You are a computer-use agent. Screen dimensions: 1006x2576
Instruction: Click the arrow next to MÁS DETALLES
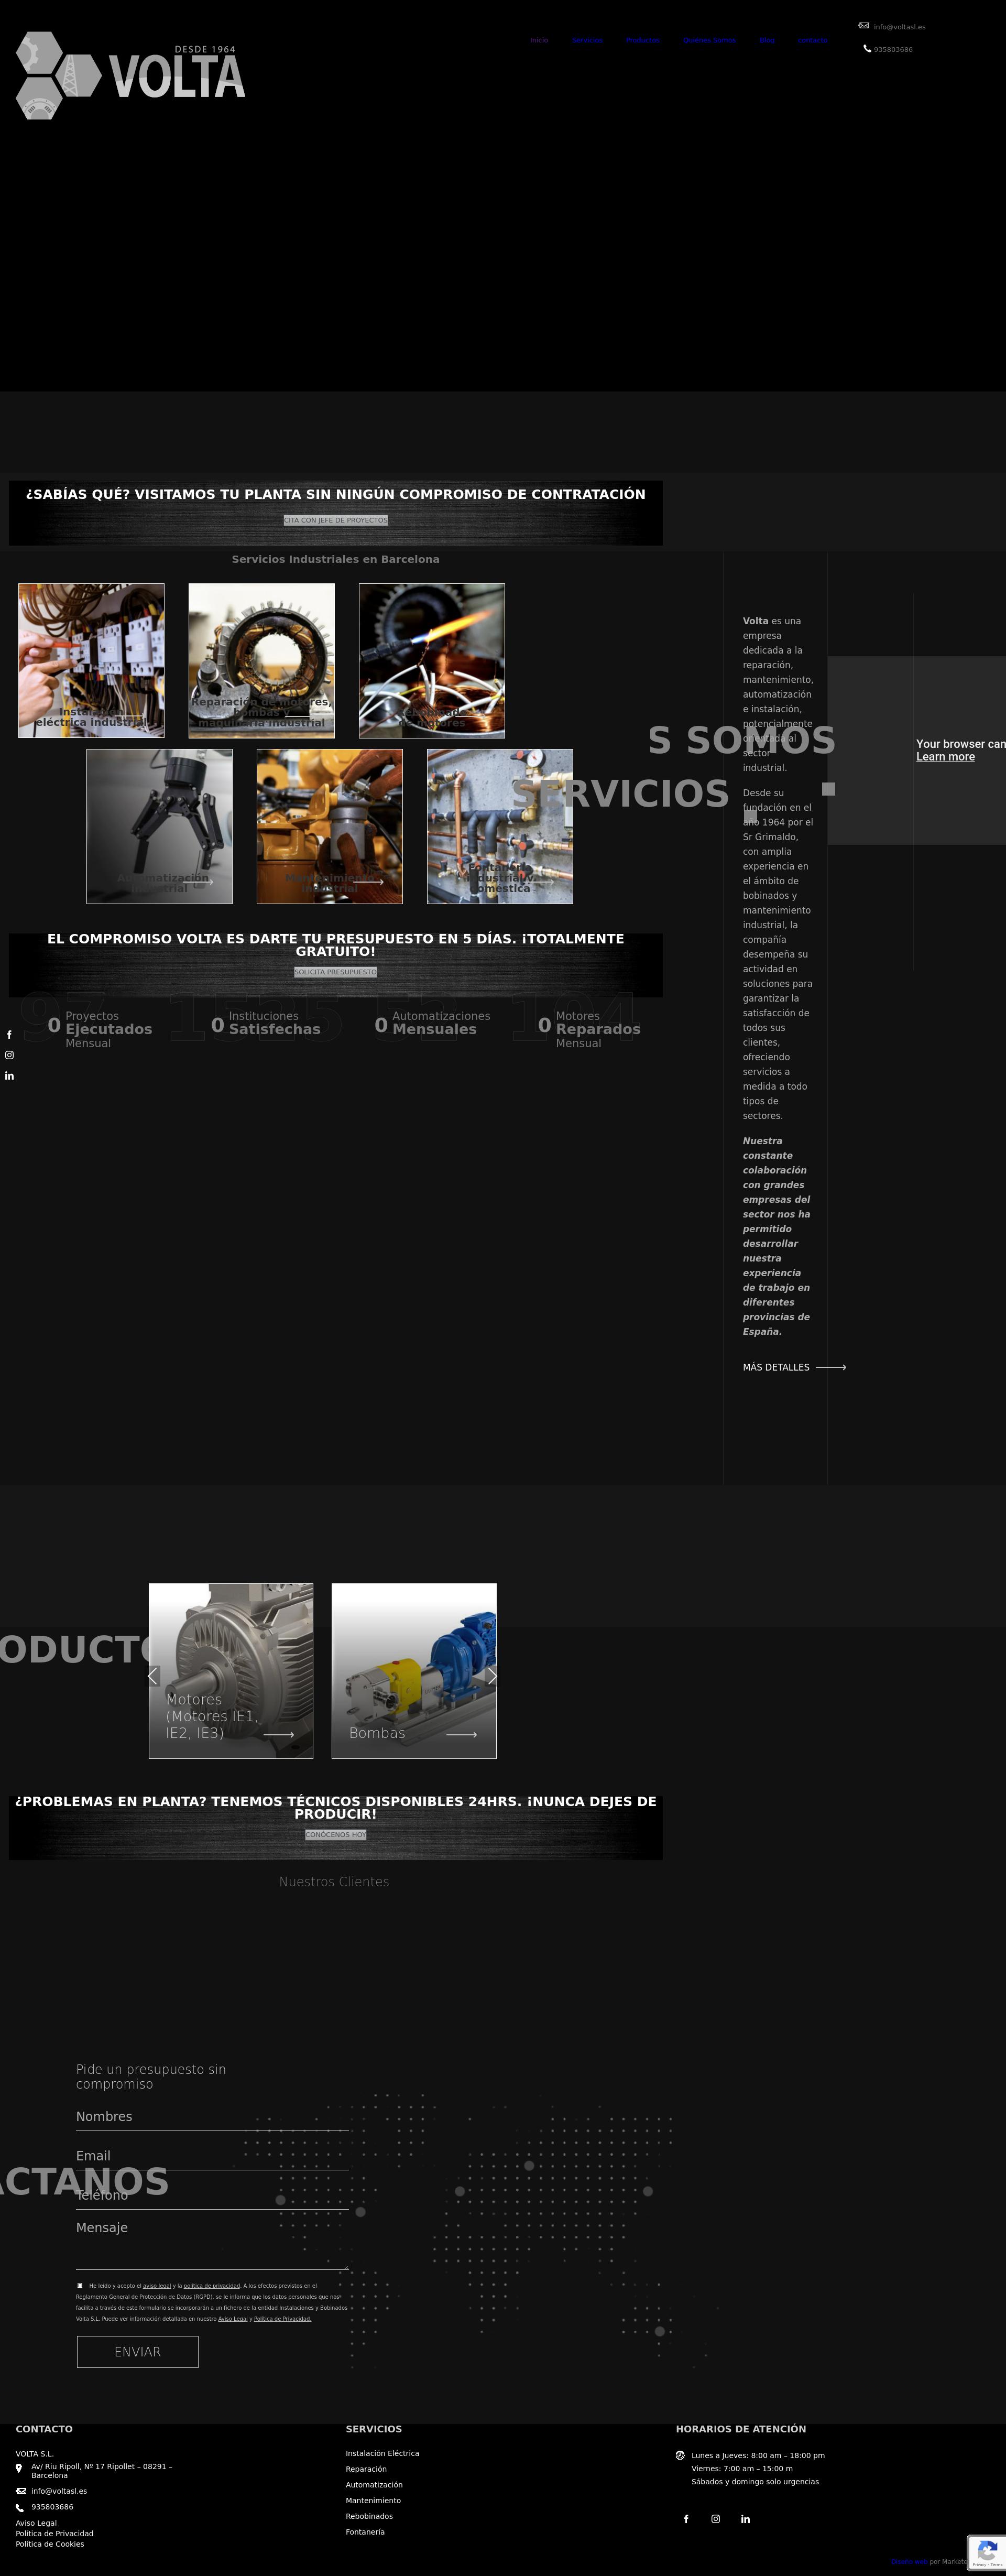(831, 1367)
